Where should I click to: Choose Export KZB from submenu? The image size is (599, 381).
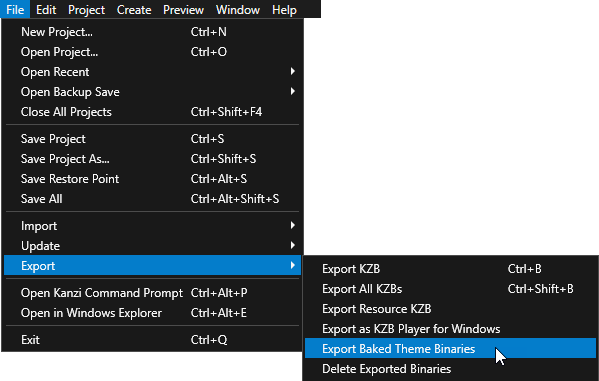[450, 269]
